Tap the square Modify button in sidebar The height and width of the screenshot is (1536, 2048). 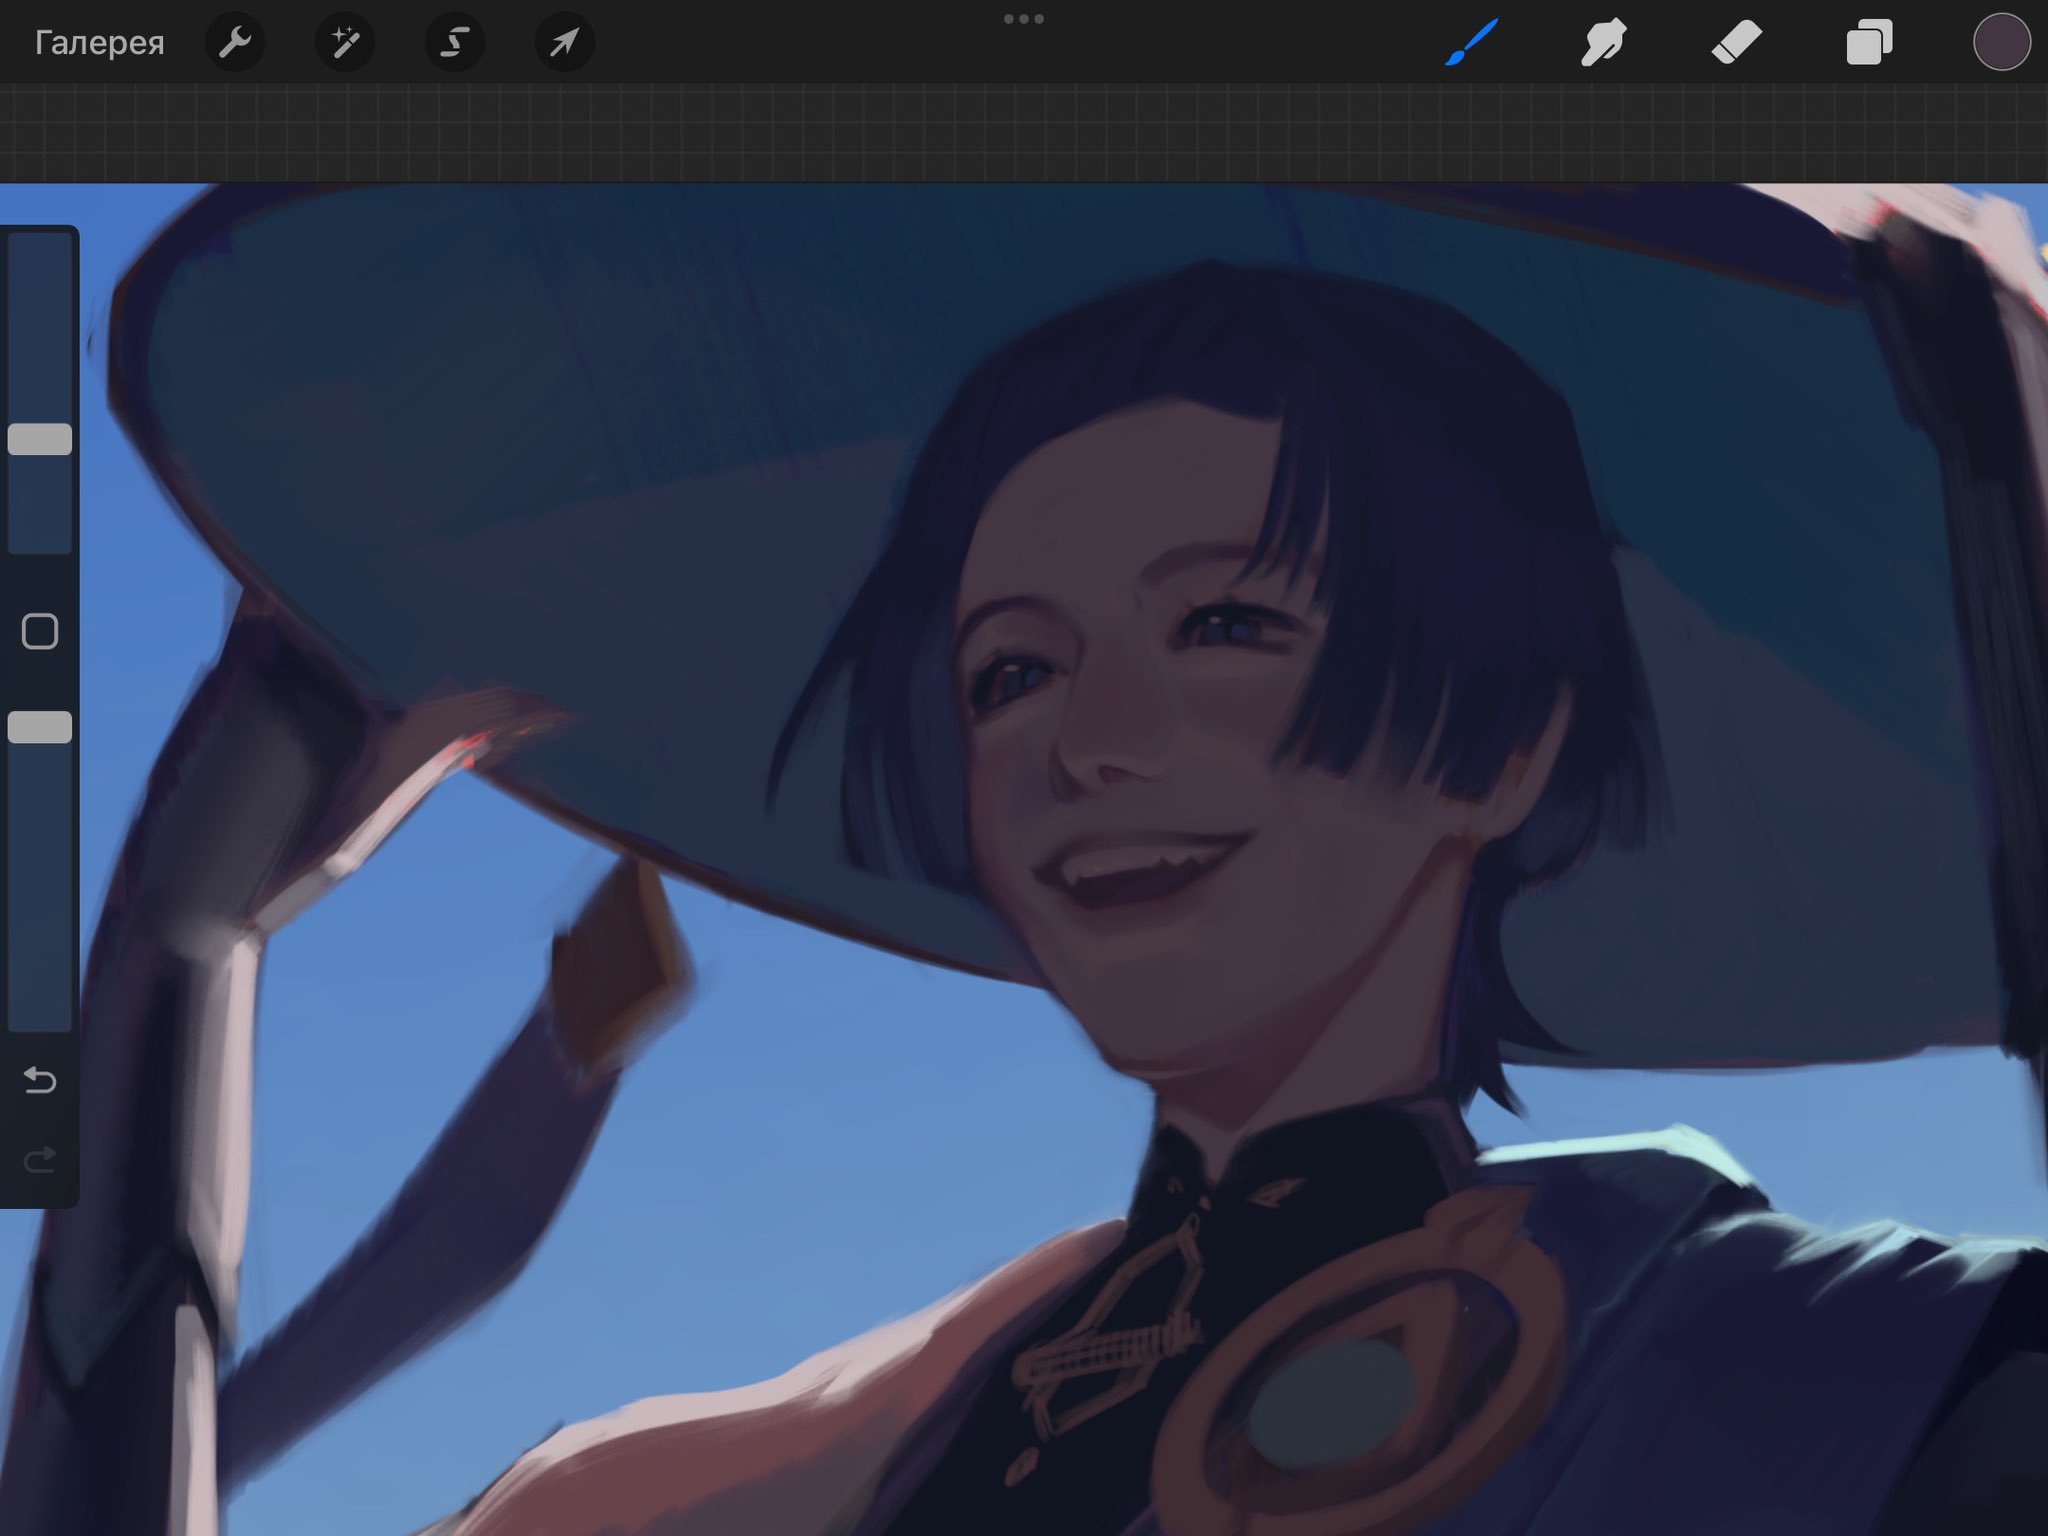(x=40, y=632)
